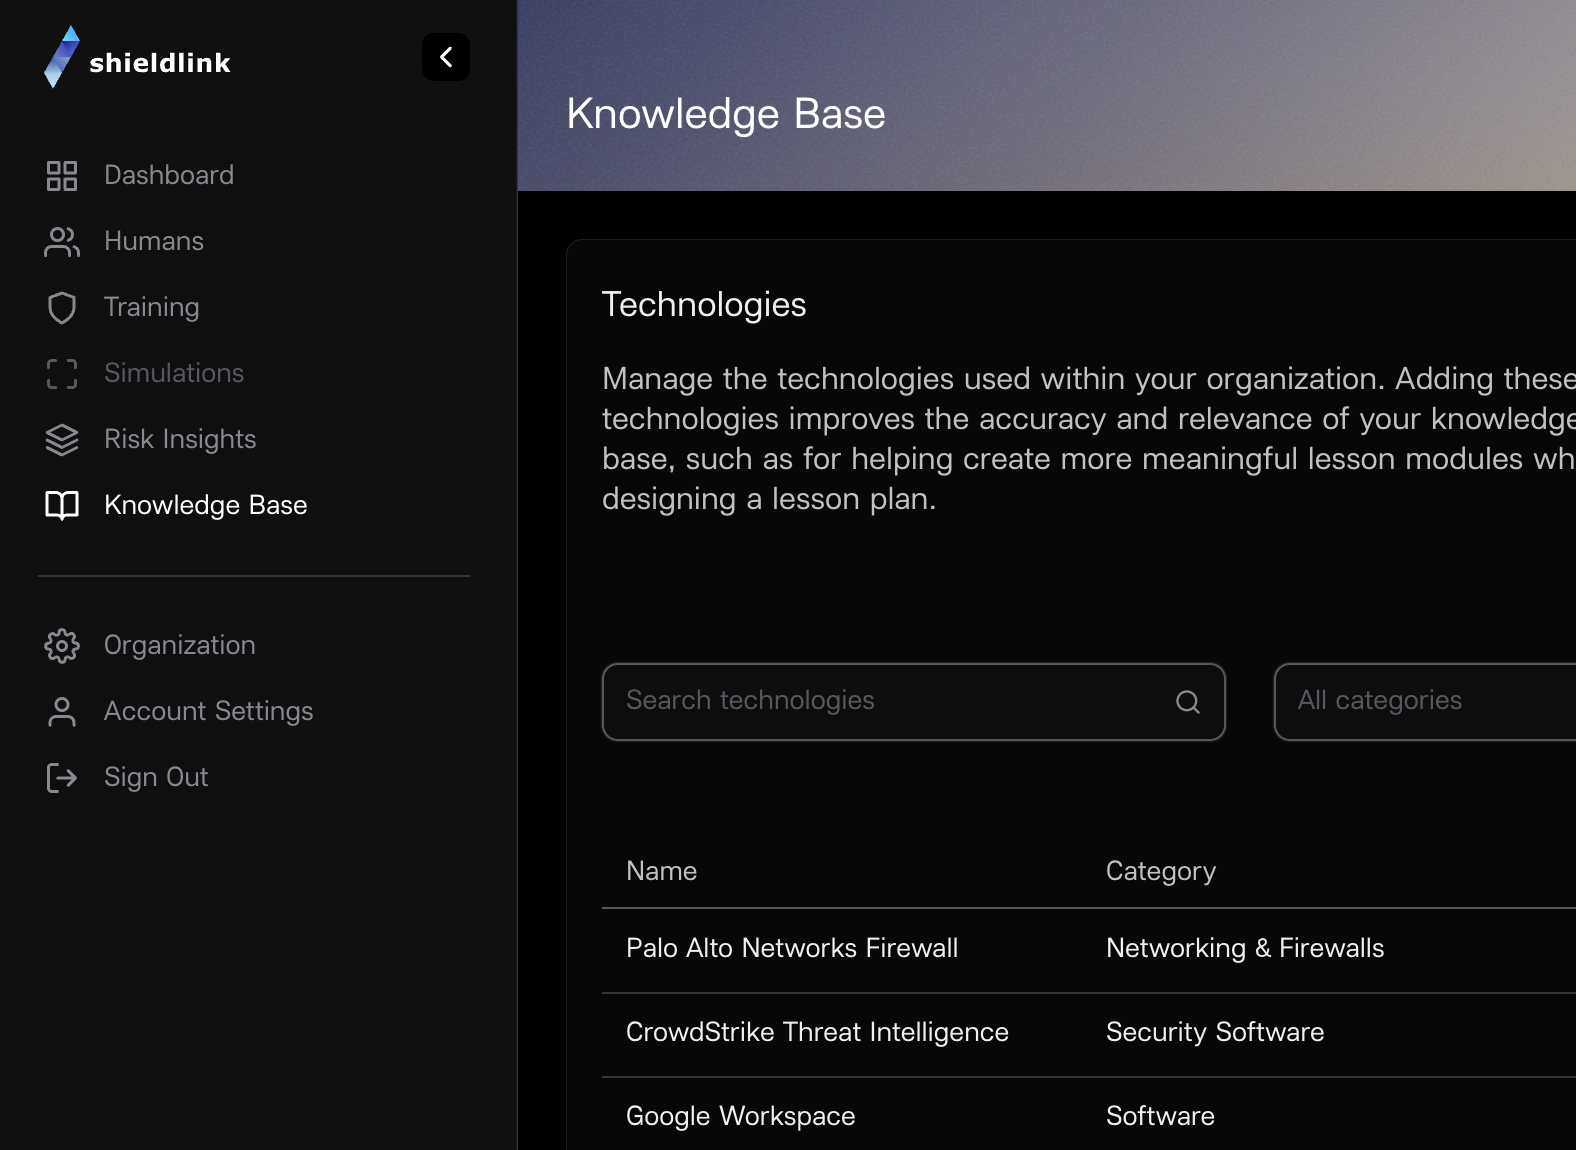Click the Category column header

[1161, 872]
